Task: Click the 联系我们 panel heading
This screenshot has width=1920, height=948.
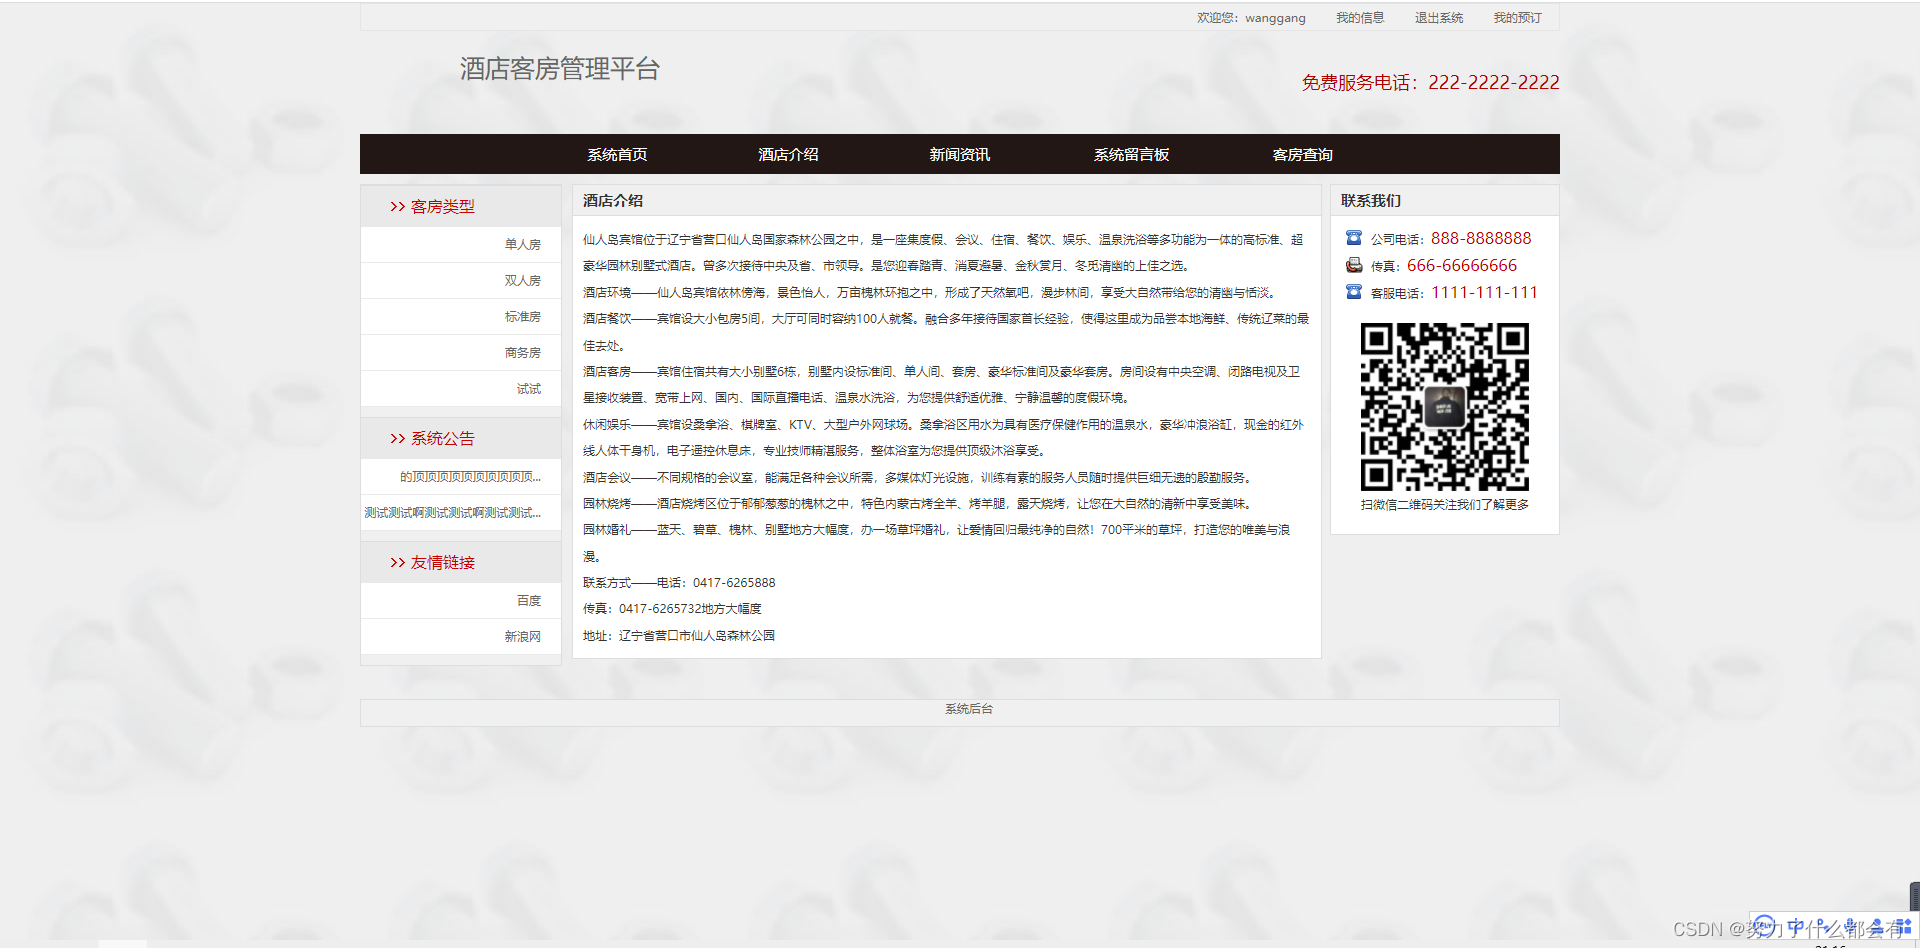Action: pyautogui.click(x=1371, y=200)
